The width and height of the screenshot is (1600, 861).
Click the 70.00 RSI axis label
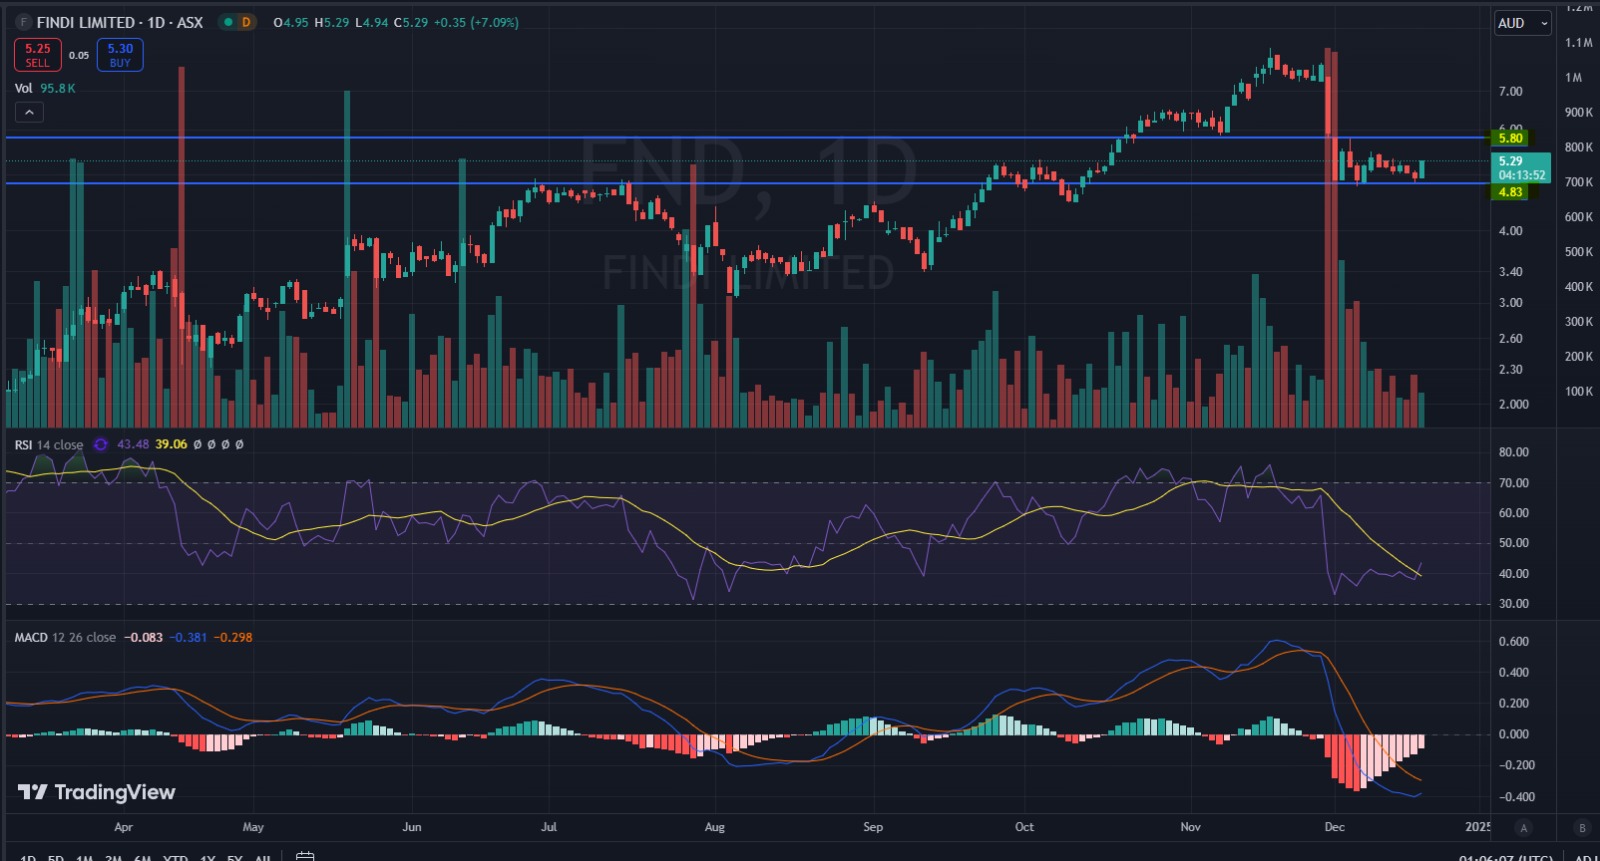(x=1513, y=483)
